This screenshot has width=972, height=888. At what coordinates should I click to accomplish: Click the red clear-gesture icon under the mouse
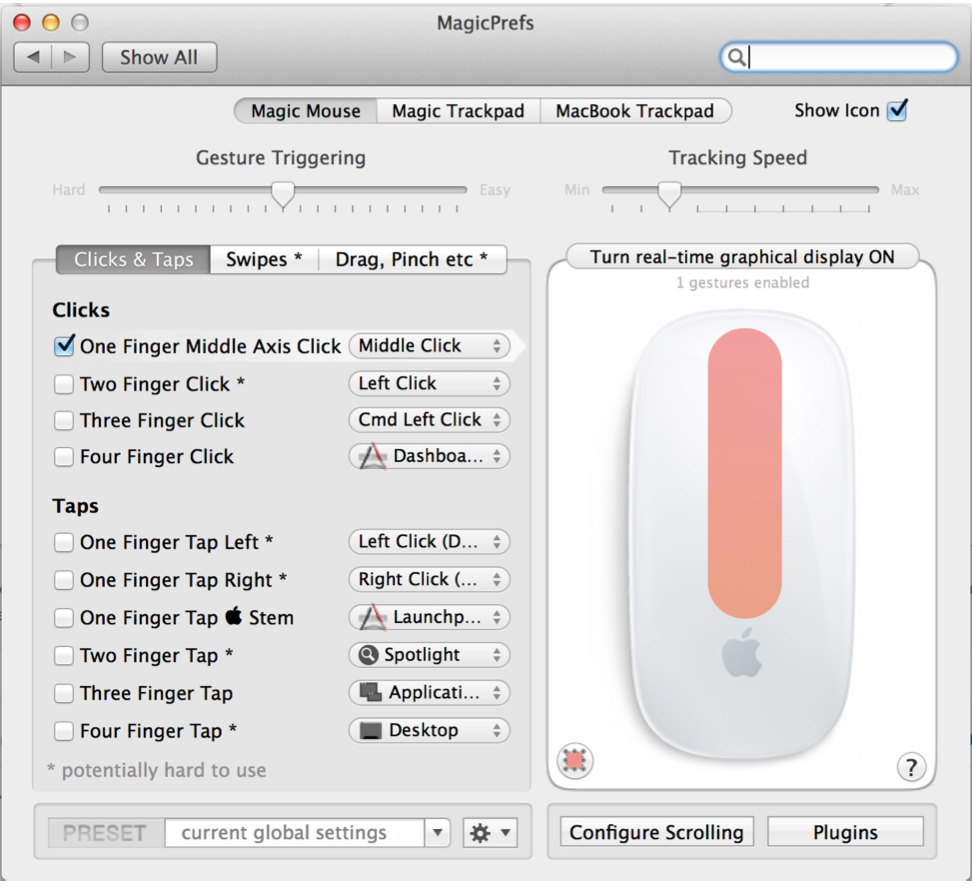pyautogui.click(x=575, y=760)
